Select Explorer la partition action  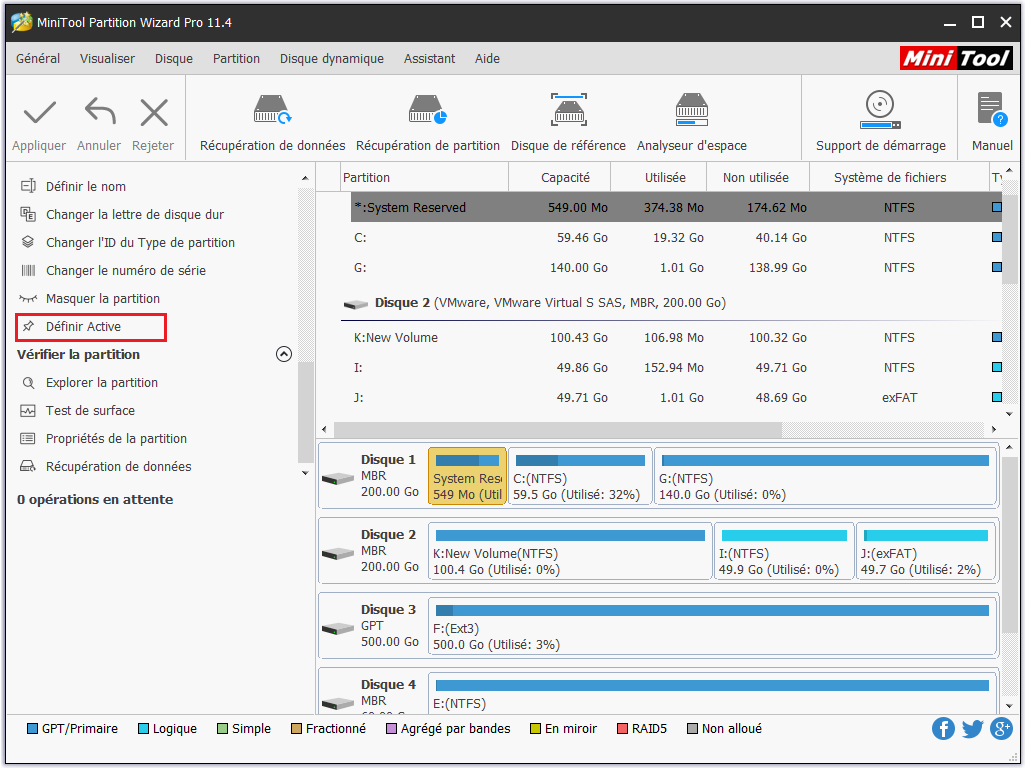click(x=101, y=383)
